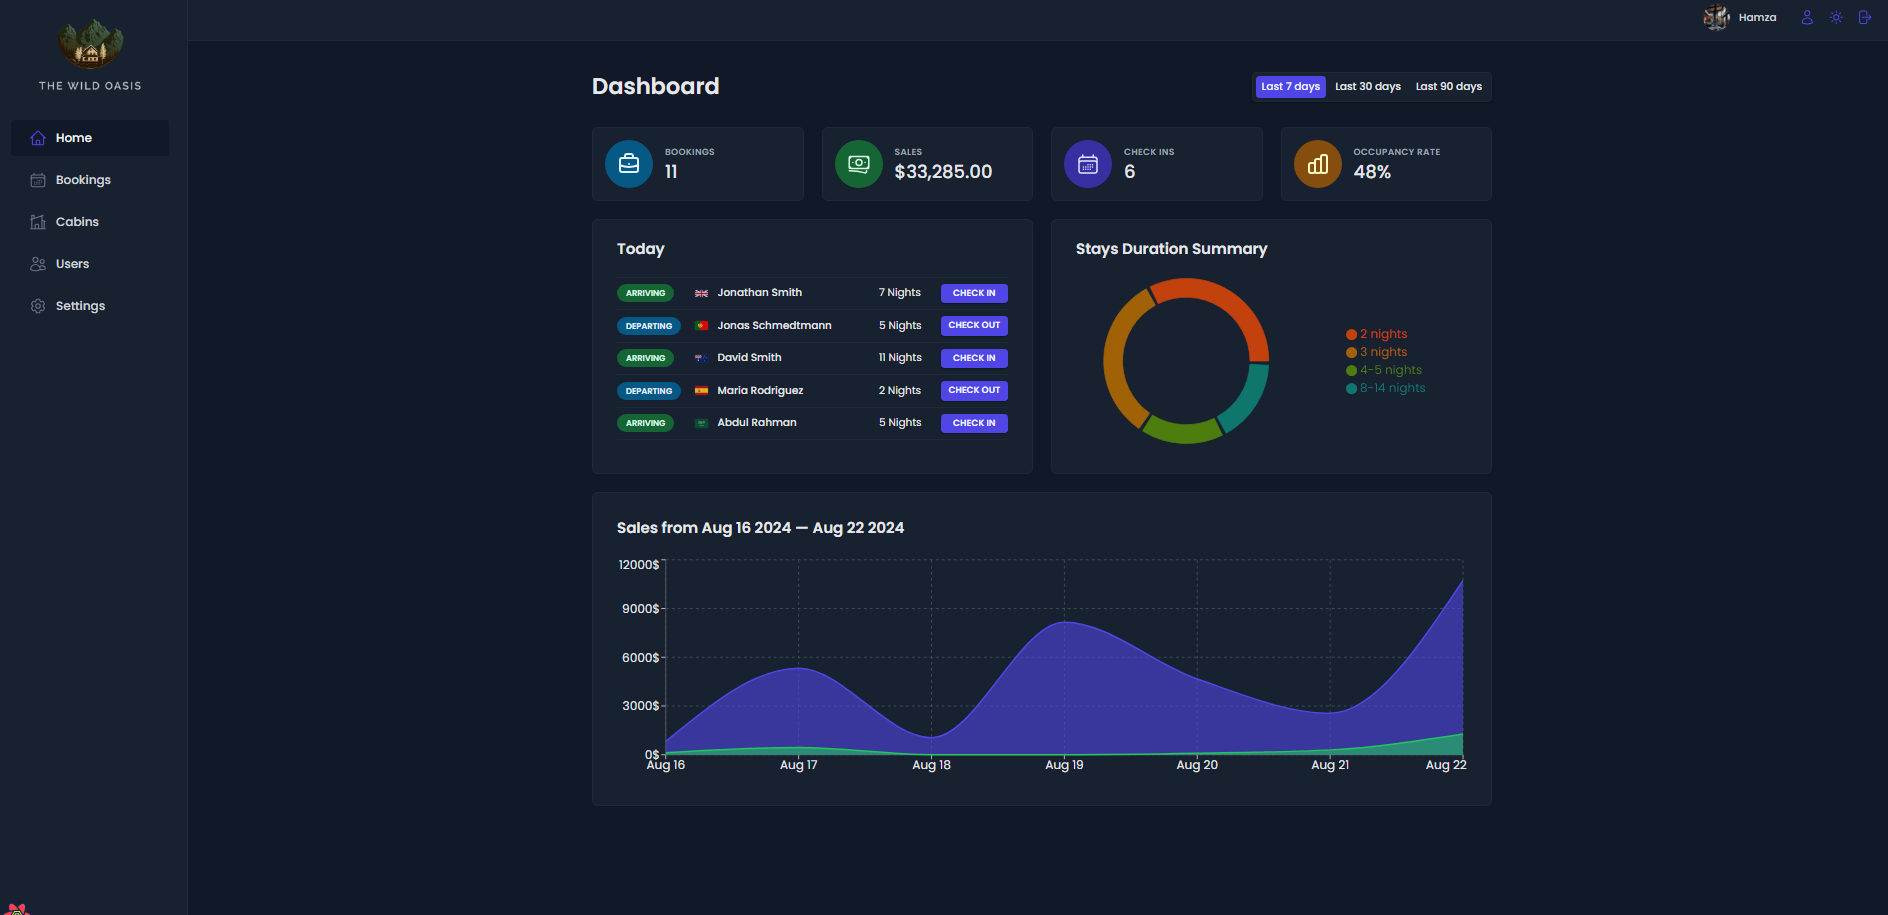1888x915 pixels.
Task: Click the Dashboard heading
Action: pos(655,86)
